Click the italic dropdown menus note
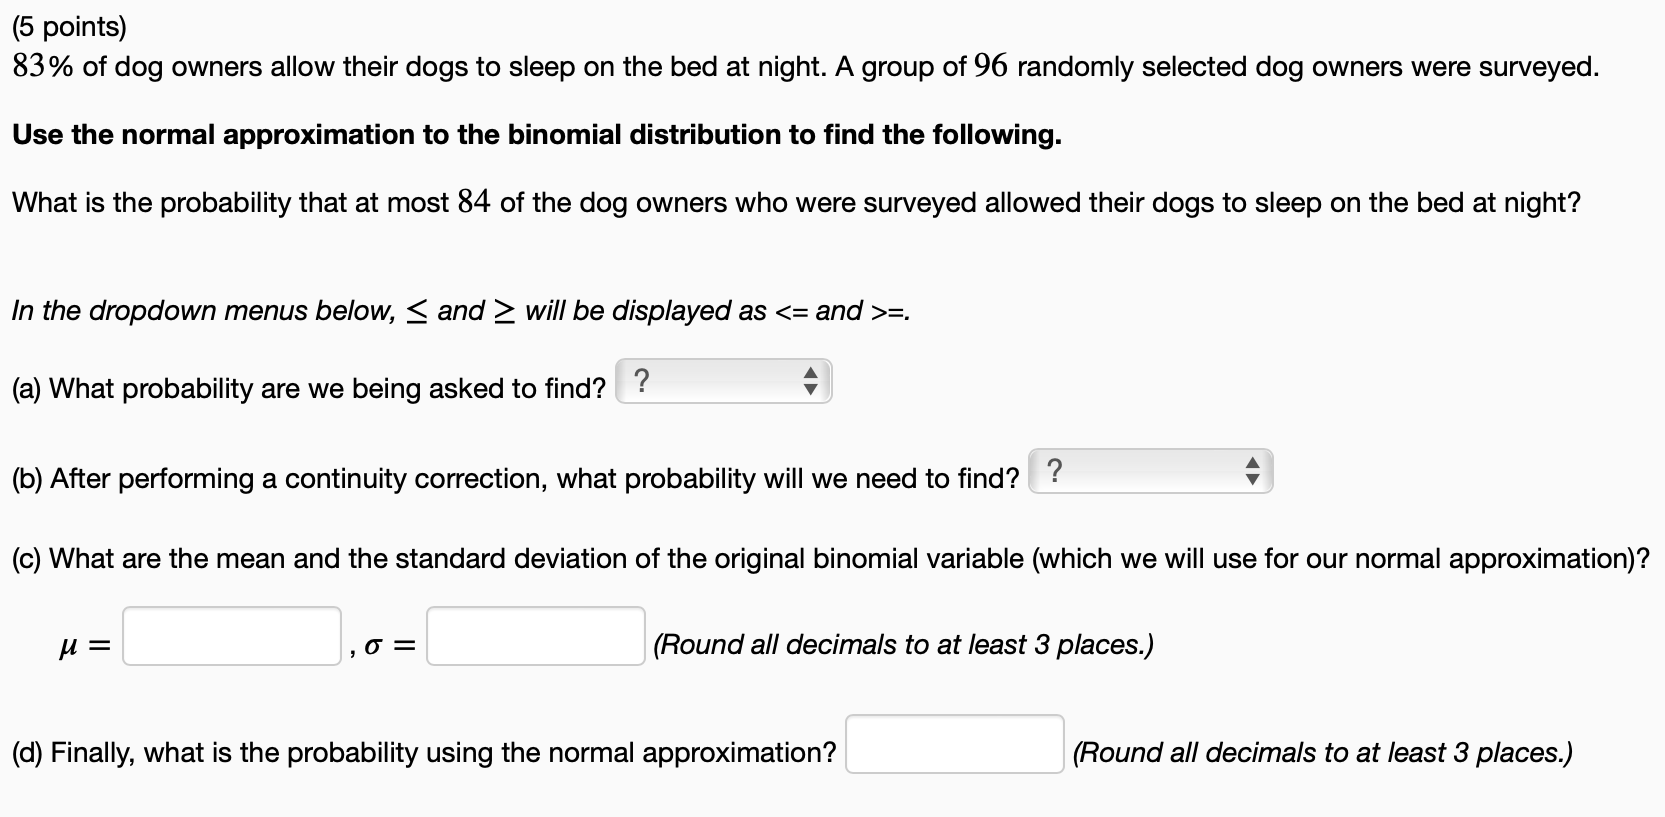The width and height of the screenshot is (1665, 817). [x=461, y=311]
